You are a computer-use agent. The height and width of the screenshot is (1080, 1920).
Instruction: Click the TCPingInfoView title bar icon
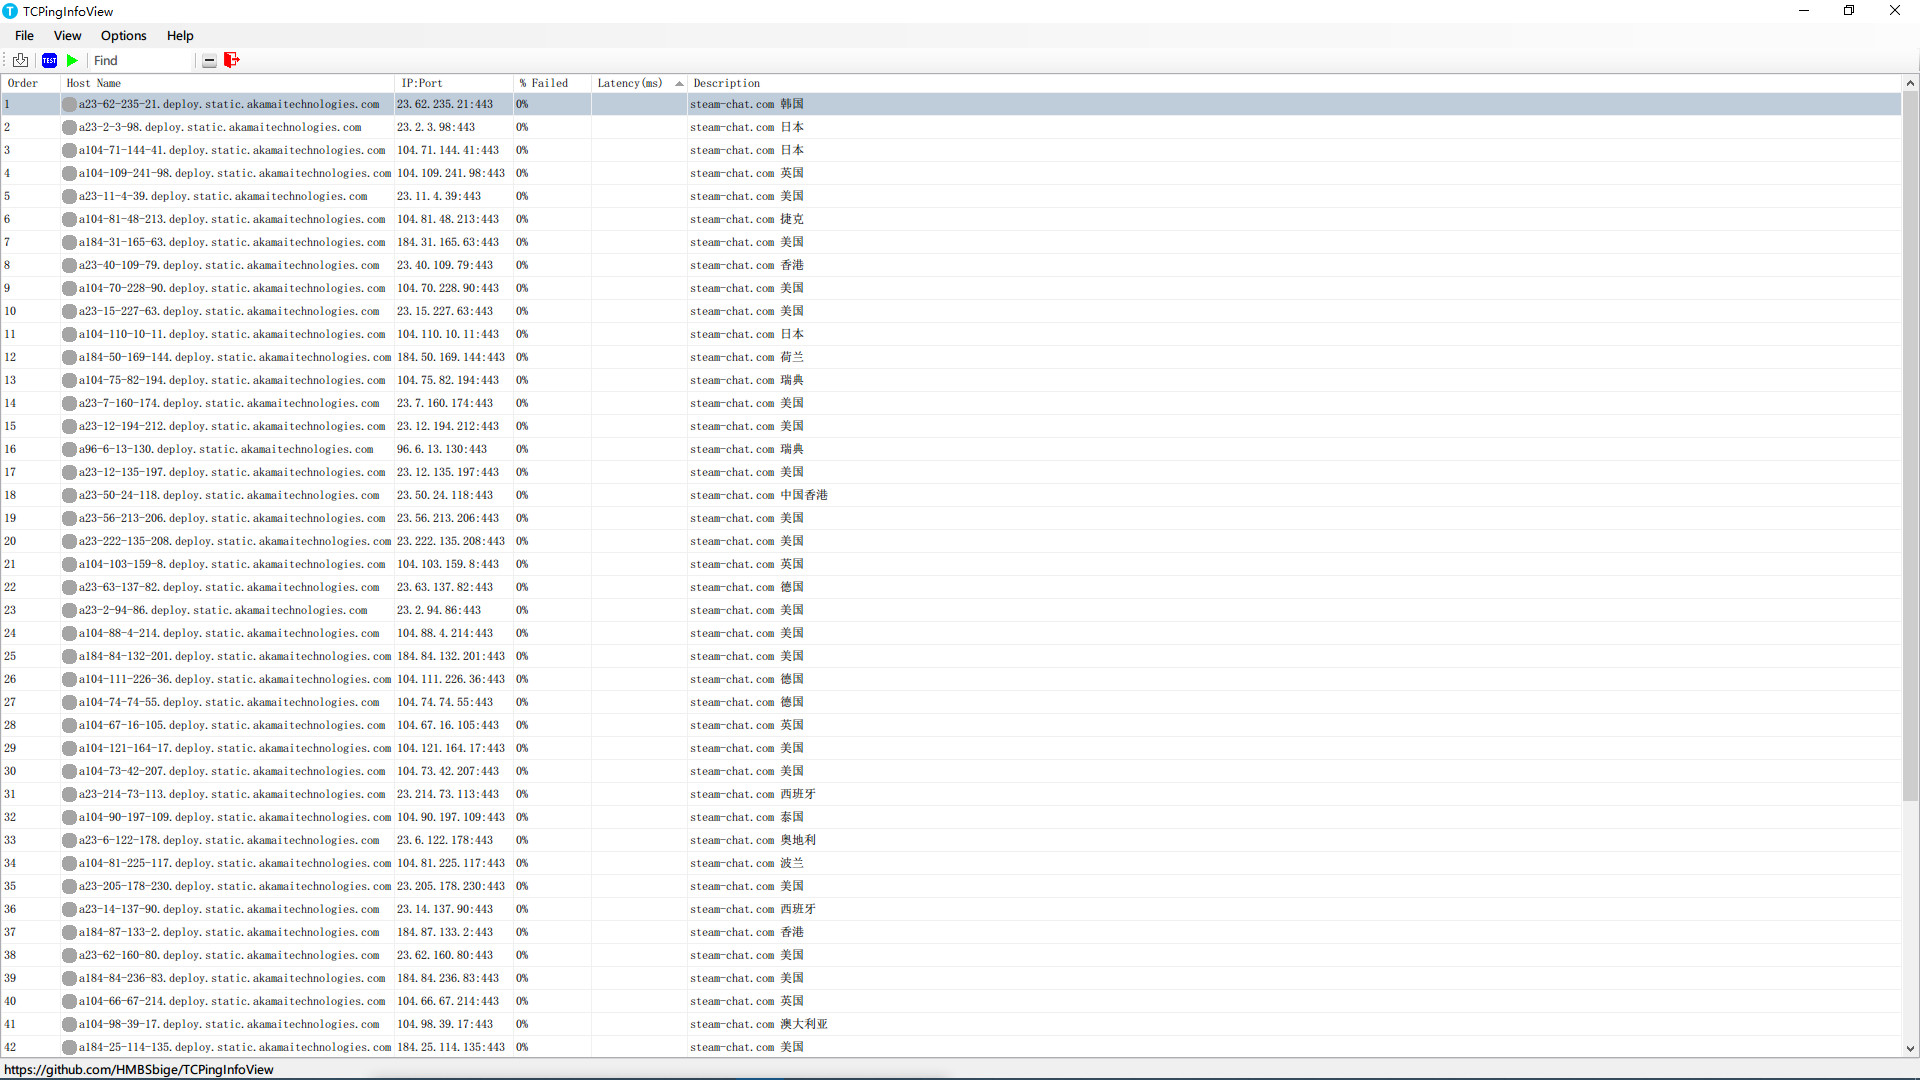pos(10,11)
